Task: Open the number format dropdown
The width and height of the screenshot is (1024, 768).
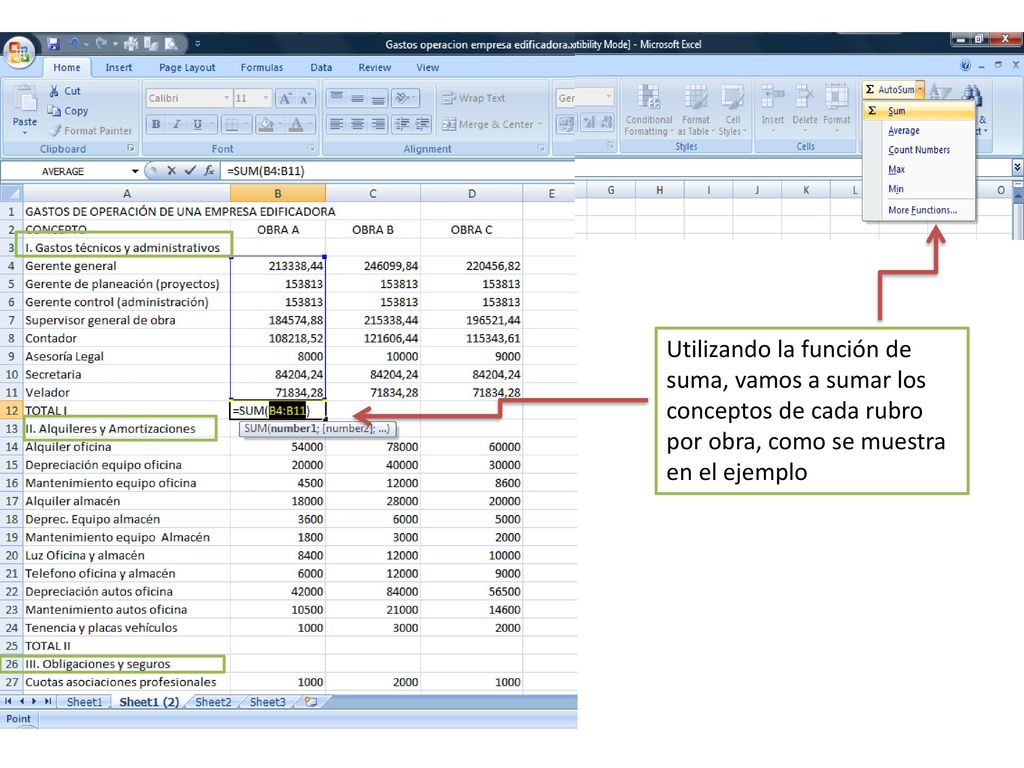Action: click(608, 98)
